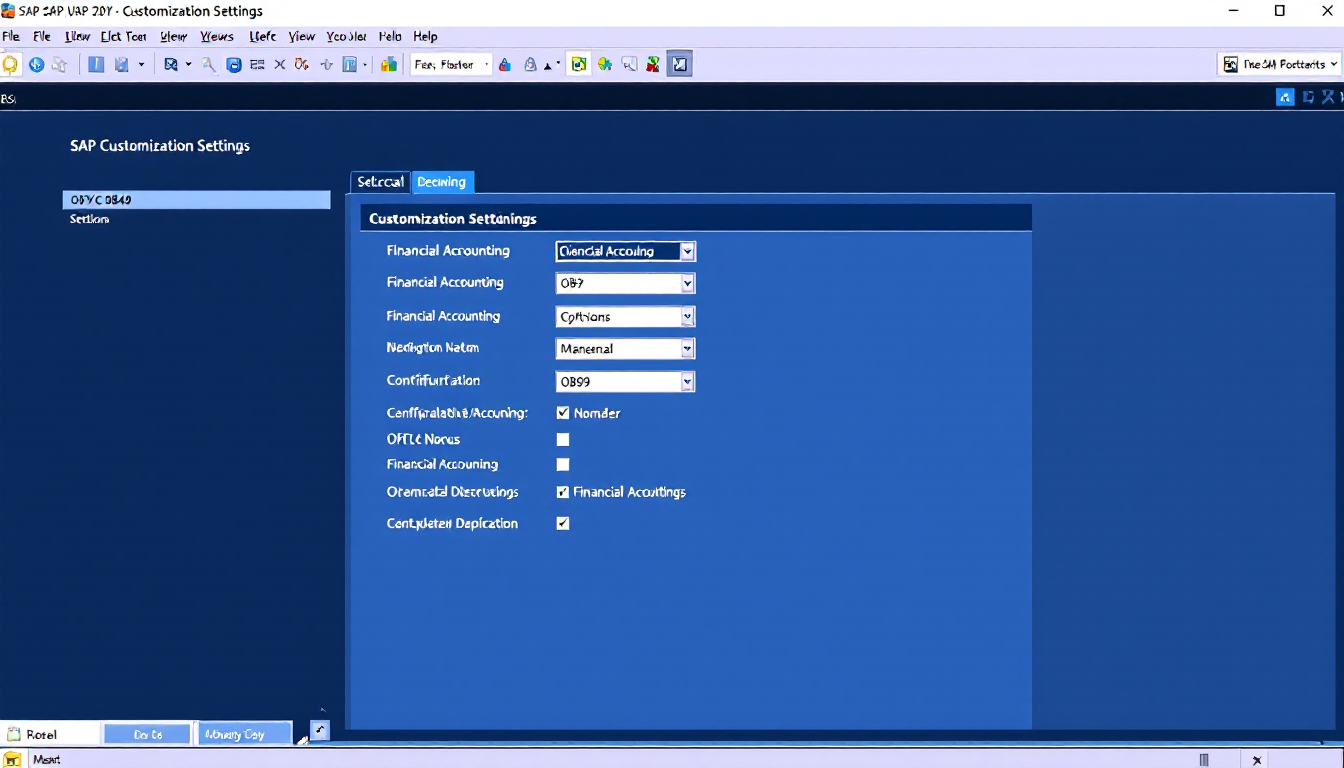Enable the 'OFTLC Nonus' checkbox

tap(563, 440)
